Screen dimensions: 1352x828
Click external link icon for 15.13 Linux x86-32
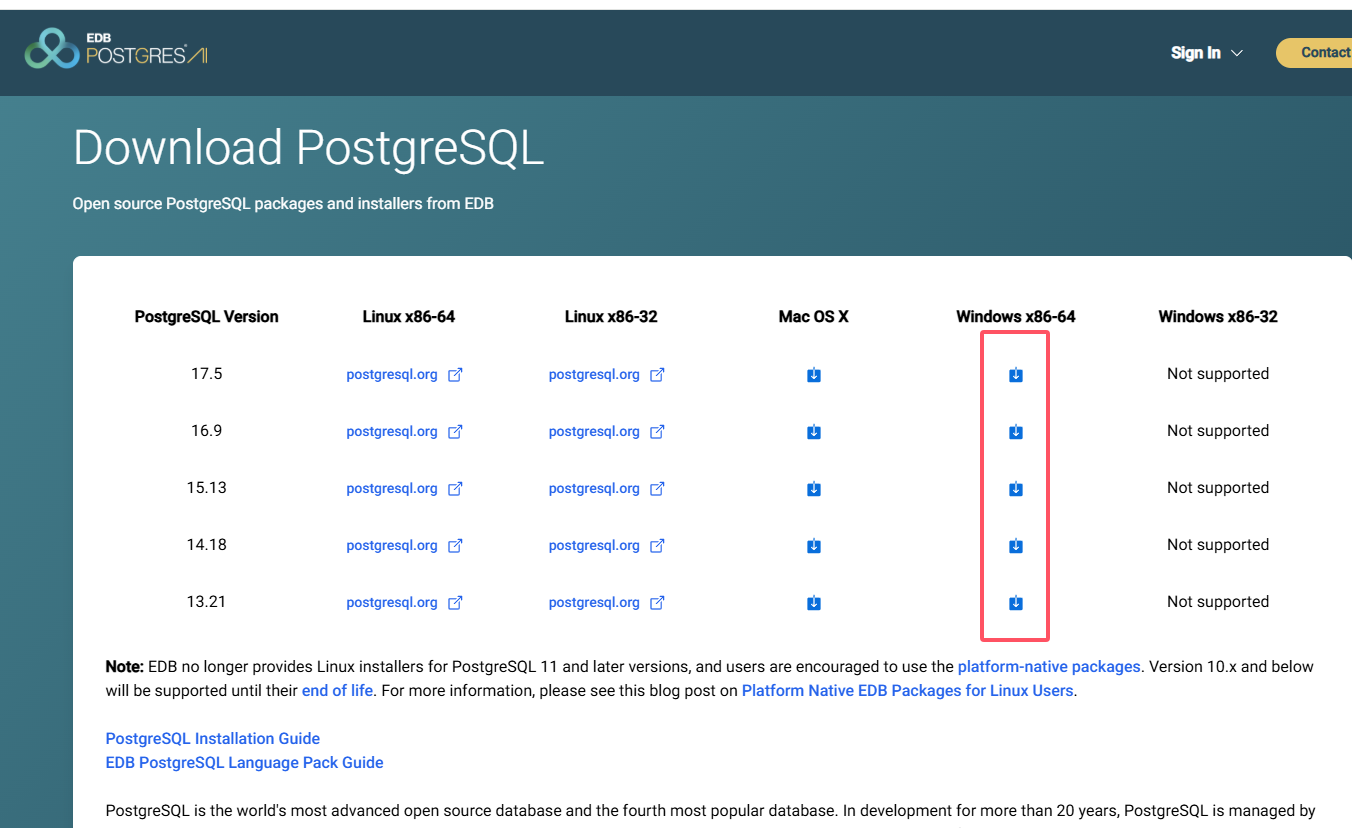(x=657, y=489)
